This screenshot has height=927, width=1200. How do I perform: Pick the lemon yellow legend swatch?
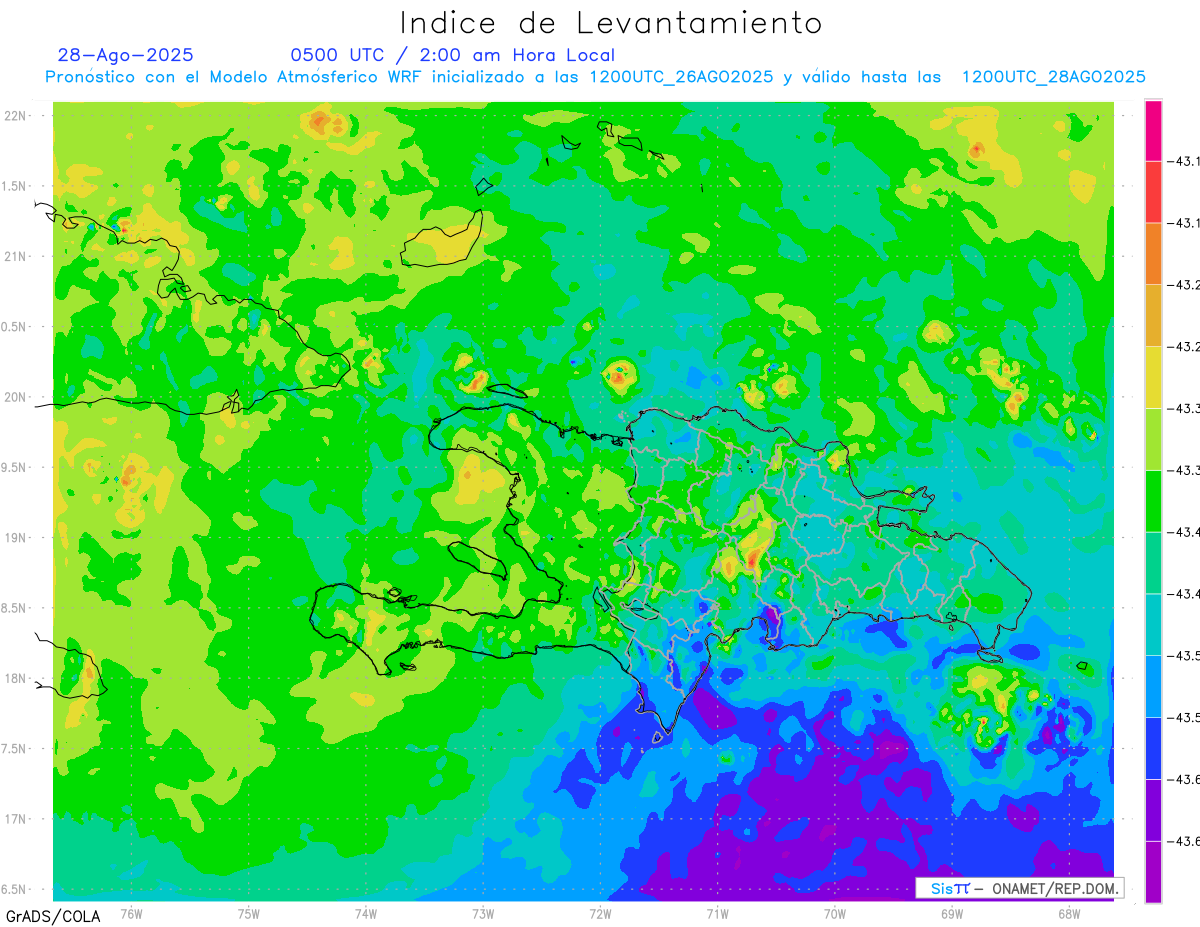pos(1154,377)
